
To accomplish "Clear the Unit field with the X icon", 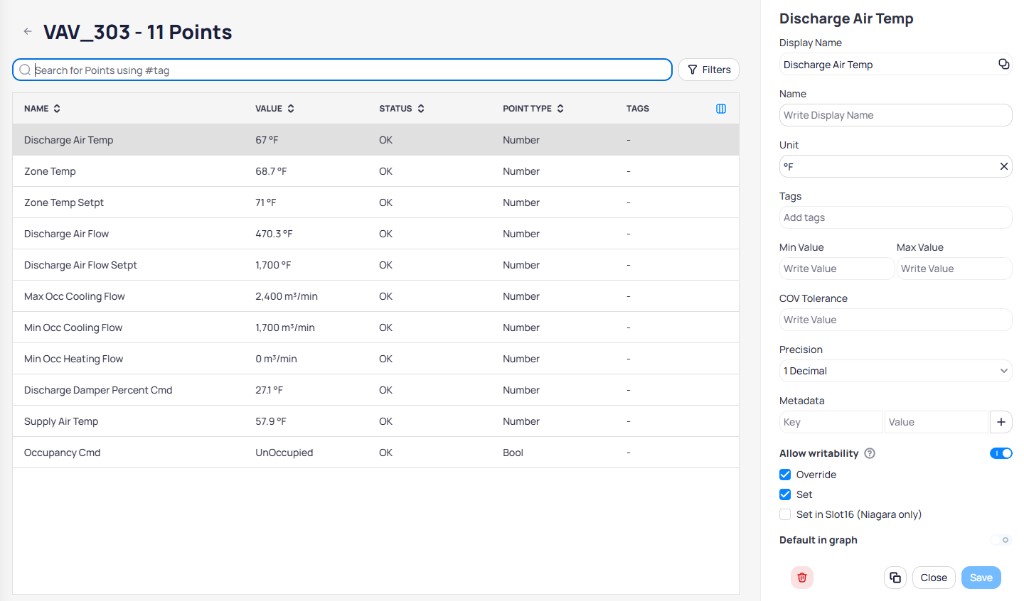I will 1004,167.
